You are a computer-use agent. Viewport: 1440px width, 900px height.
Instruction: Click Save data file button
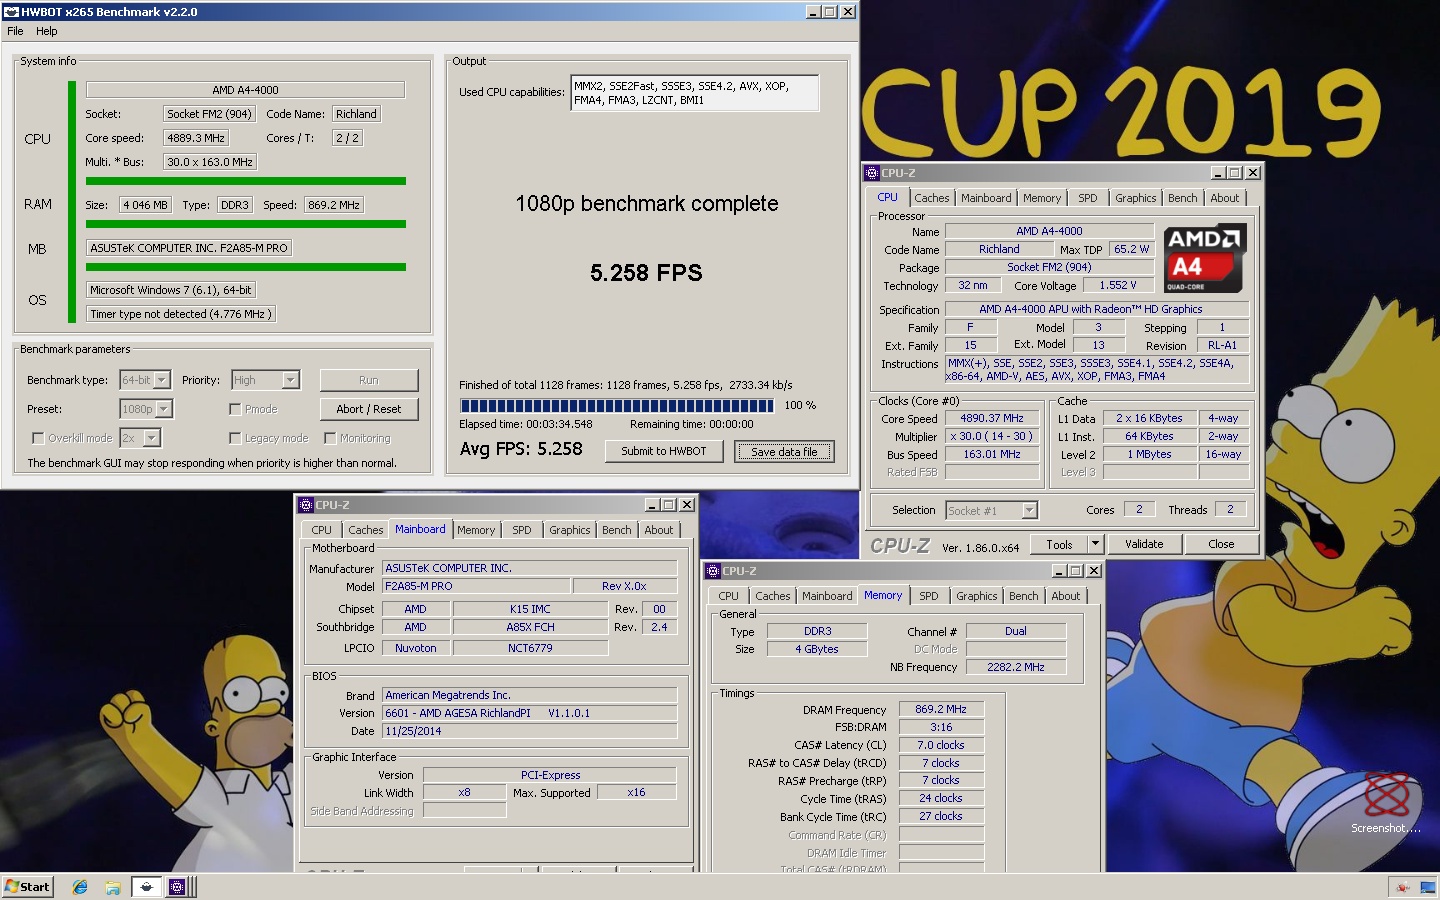click(x=784, y=452)
